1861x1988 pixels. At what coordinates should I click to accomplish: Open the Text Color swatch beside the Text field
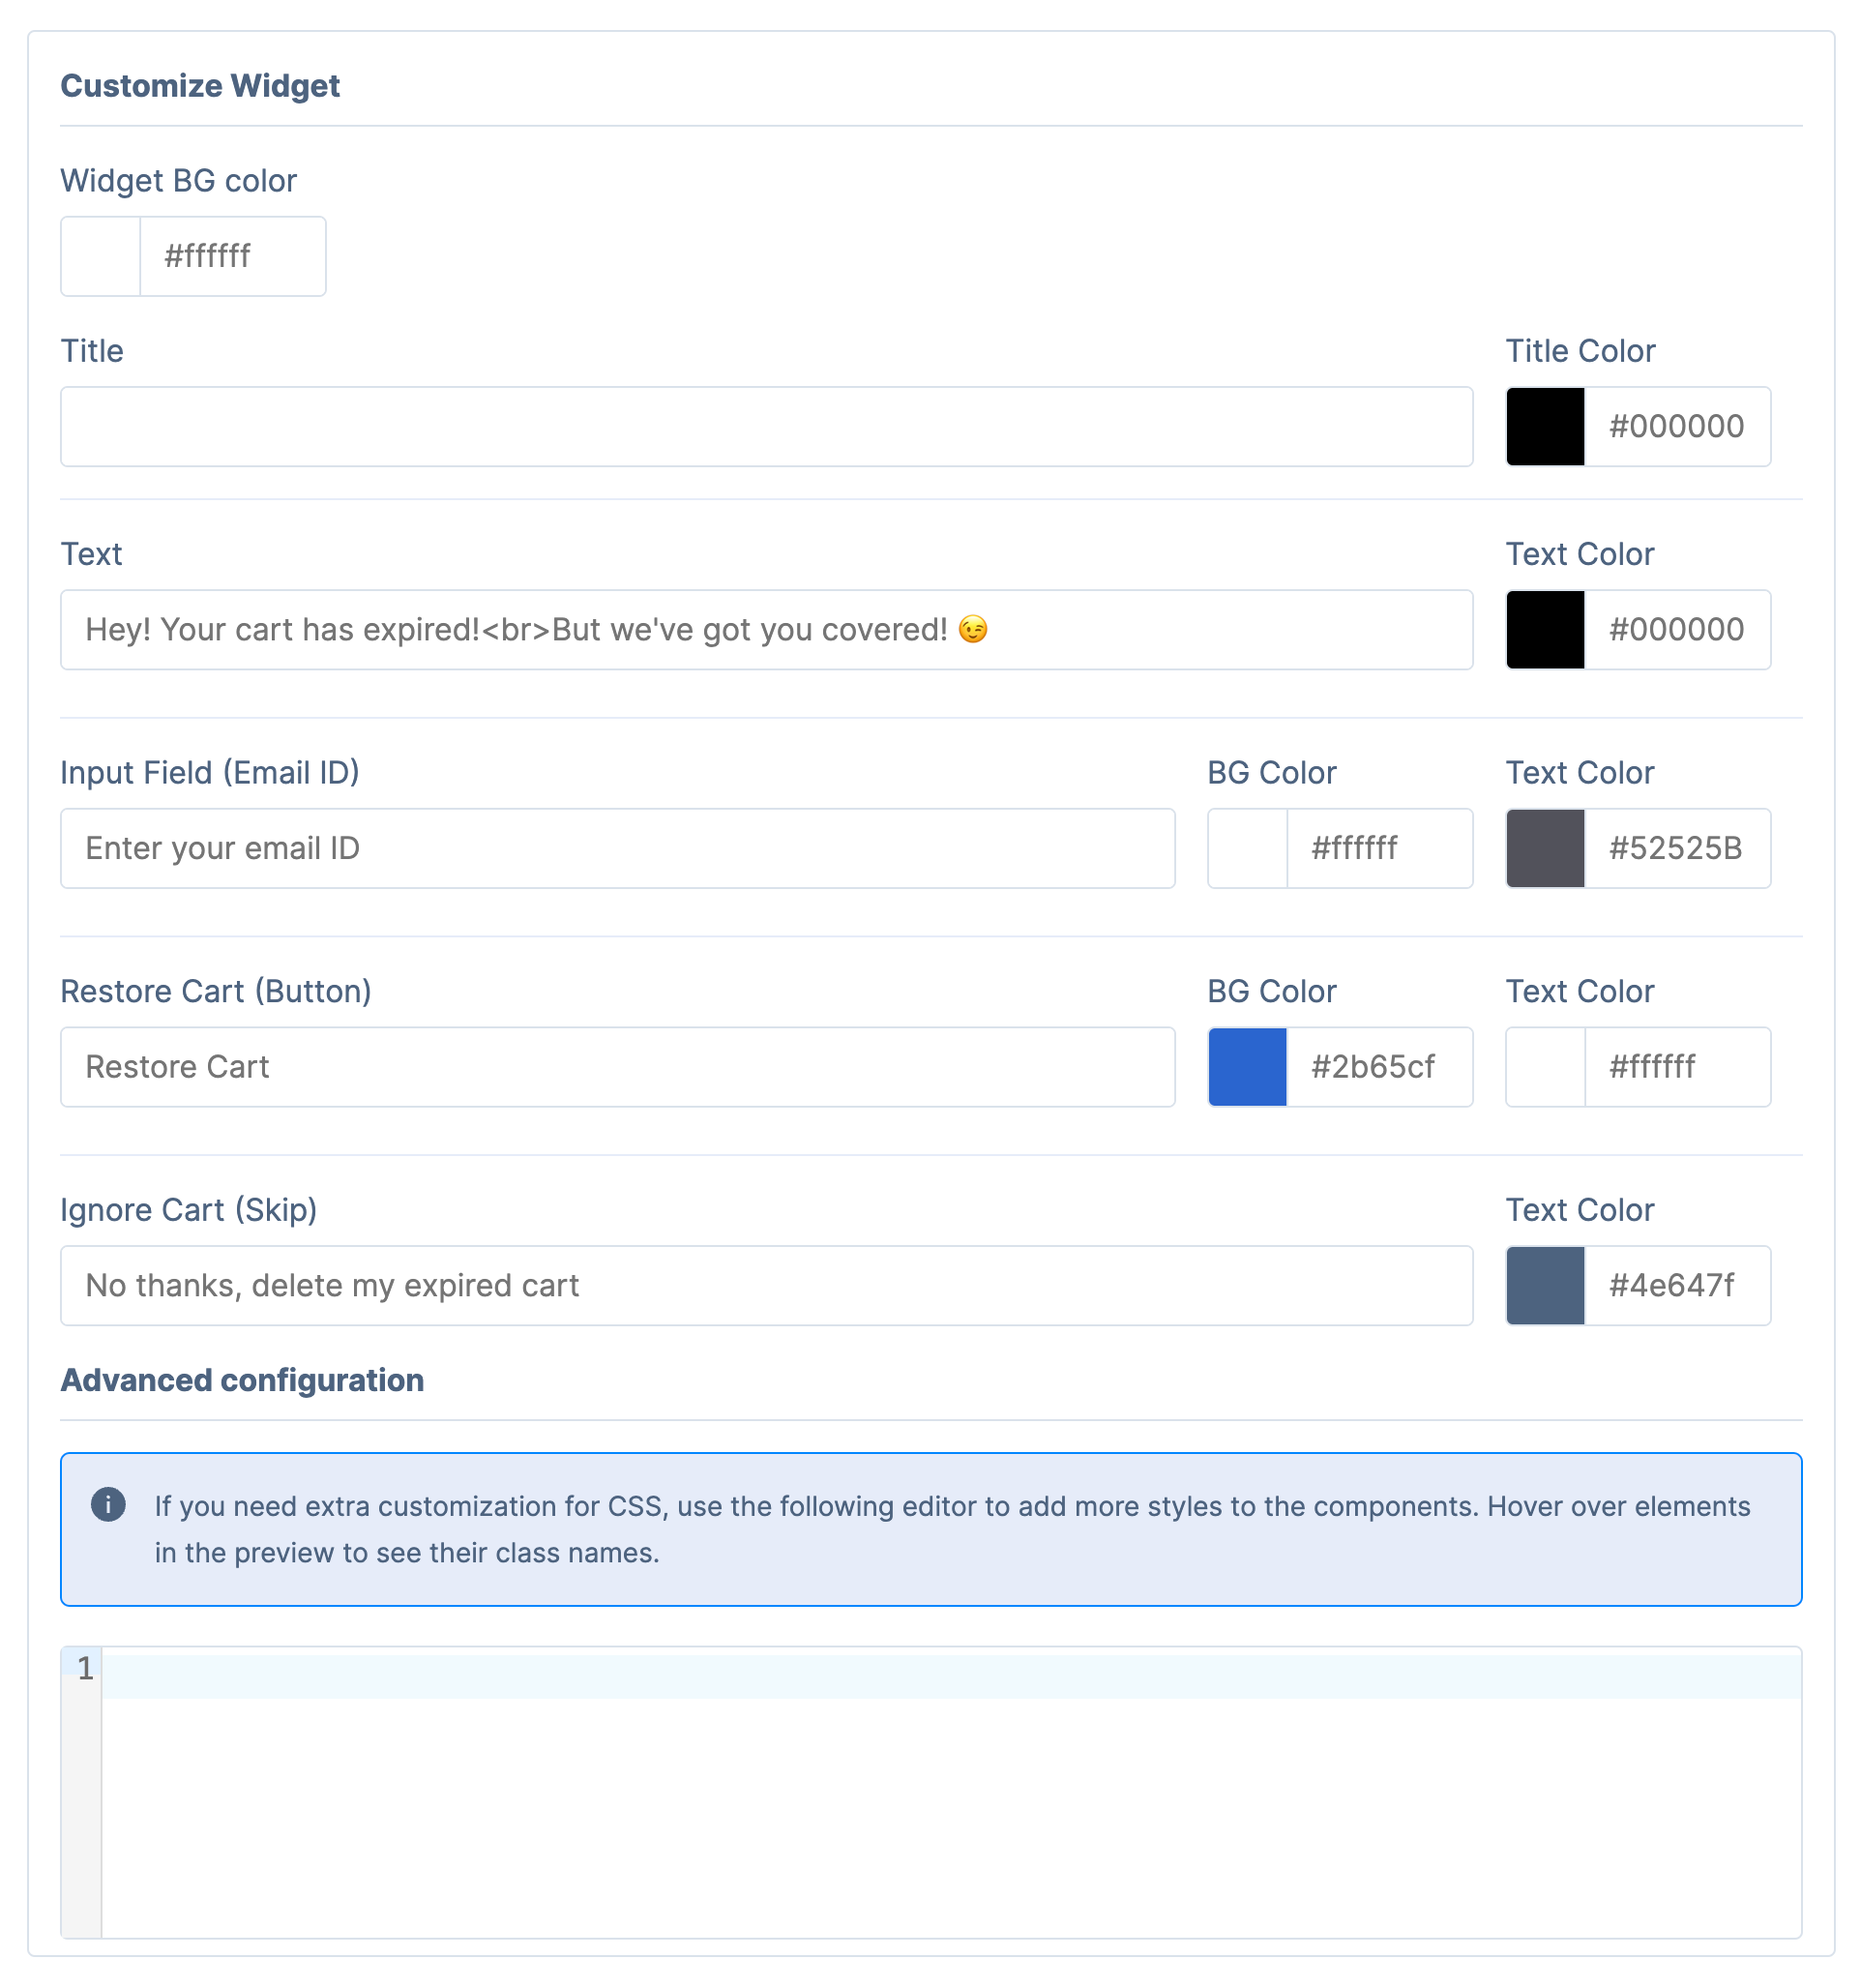click(x=1545, y=629)
